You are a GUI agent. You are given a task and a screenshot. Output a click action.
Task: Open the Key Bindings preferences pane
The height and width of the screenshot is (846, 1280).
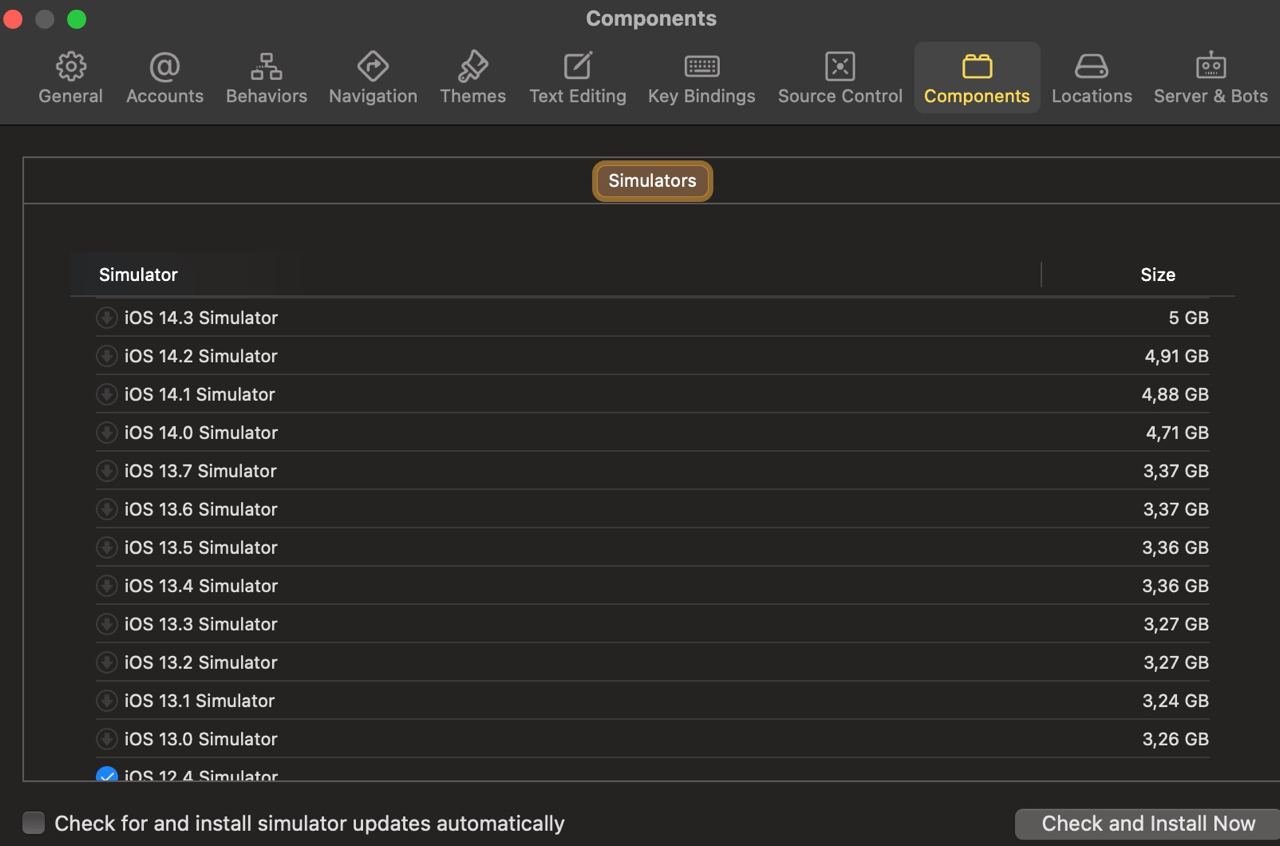(701, 78)
